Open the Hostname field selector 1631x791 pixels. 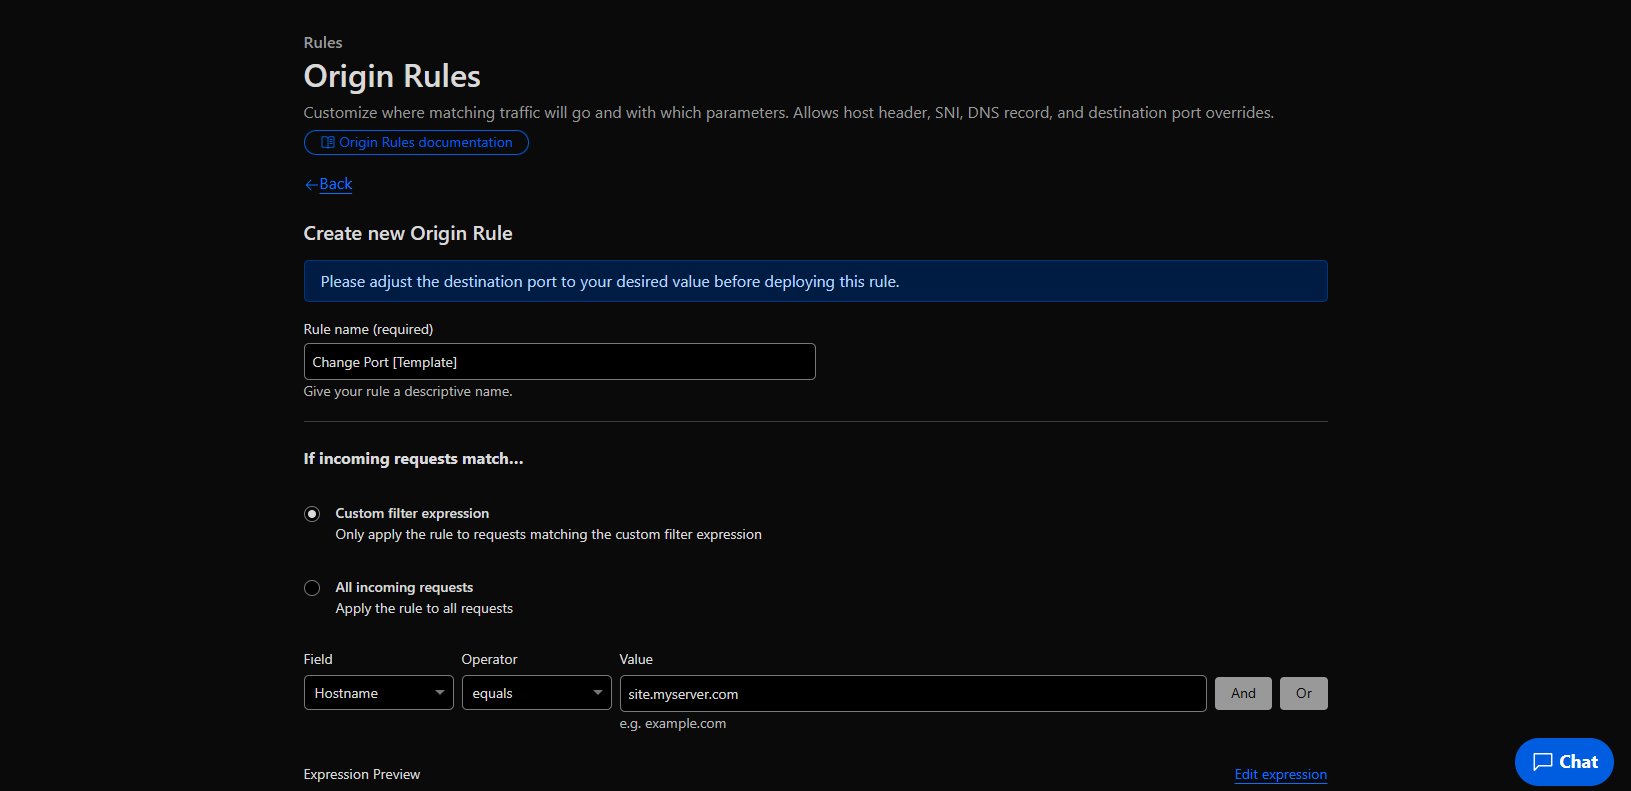tap(370, 693)
